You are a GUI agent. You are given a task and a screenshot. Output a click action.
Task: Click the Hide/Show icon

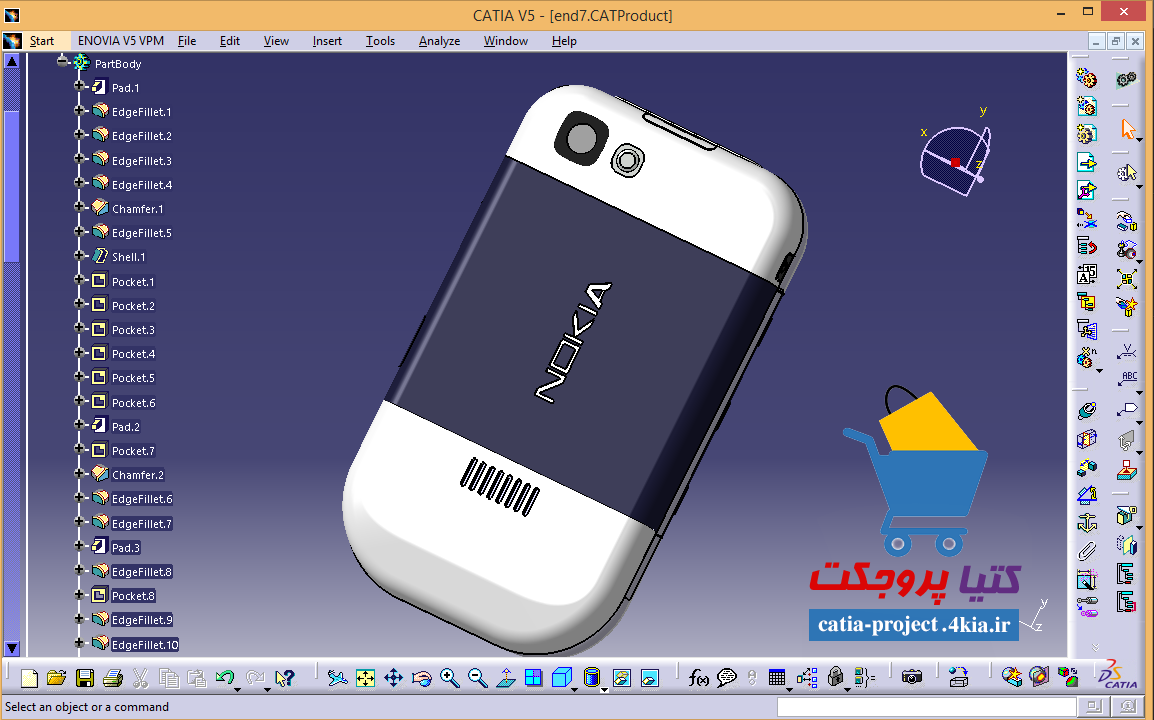tap(622, 678)
